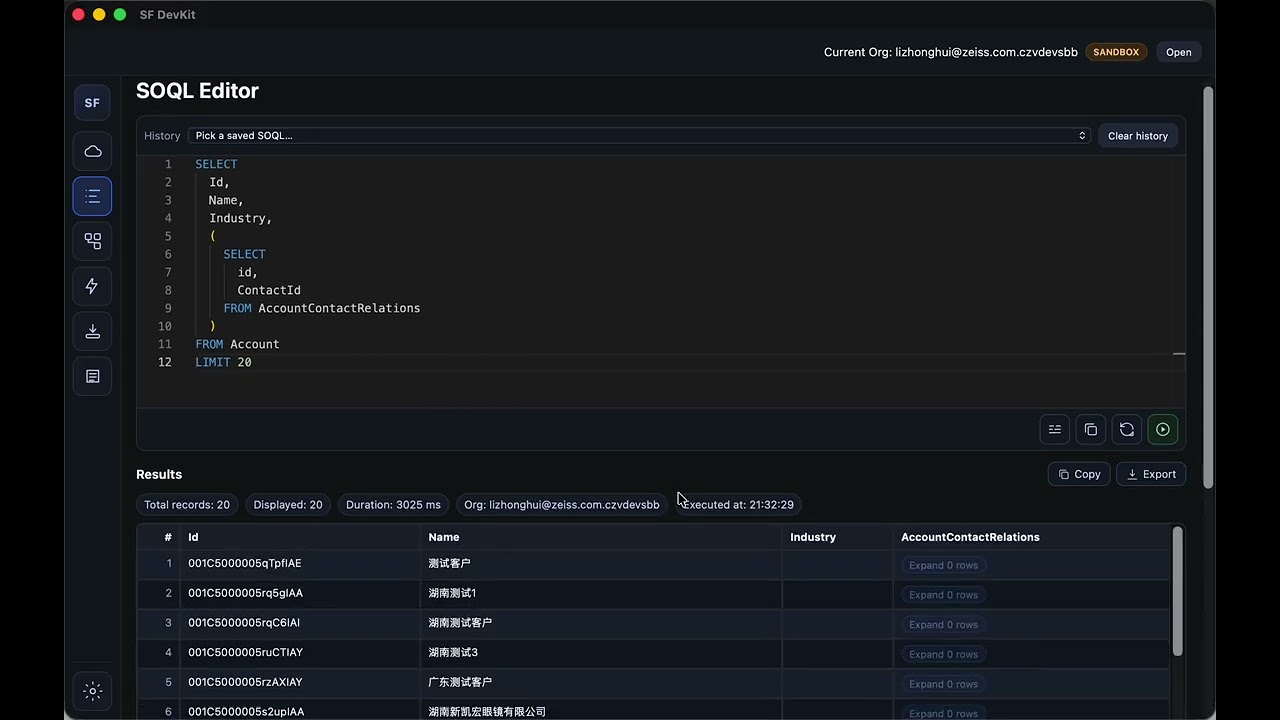Viewport: 1280px width, 720px height.
Task: Export the query results
Action: (x=1151, y=474)
